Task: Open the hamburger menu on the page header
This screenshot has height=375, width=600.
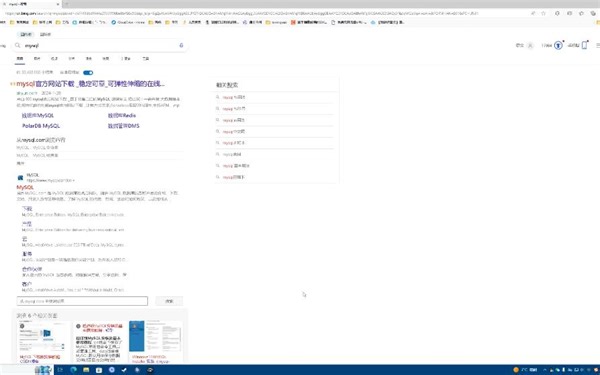Action: [x=598, y=45]
